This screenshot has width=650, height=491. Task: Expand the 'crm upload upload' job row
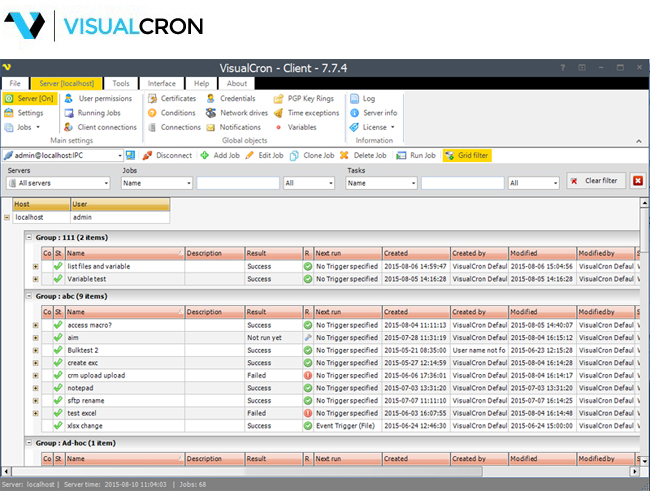36,376
